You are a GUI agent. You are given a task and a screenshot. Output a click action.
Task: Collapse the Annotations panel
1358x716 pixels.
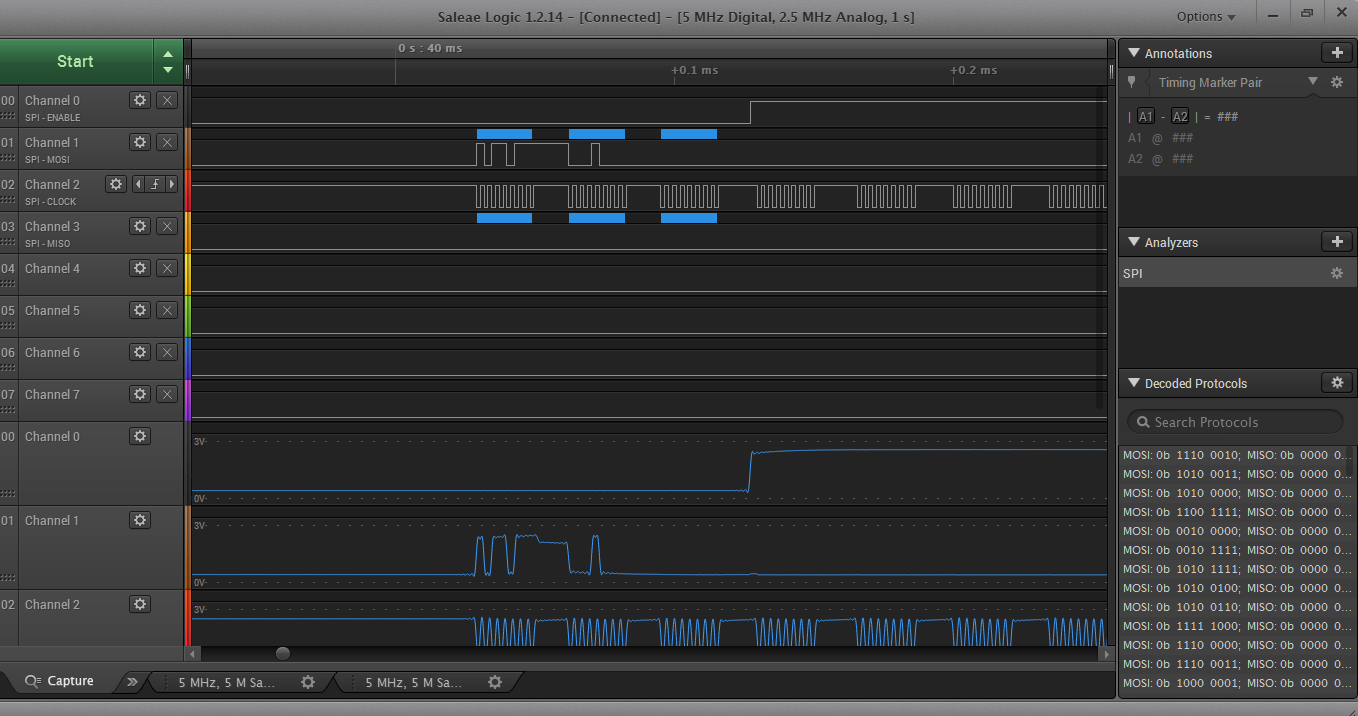[x=1134, y=53]
